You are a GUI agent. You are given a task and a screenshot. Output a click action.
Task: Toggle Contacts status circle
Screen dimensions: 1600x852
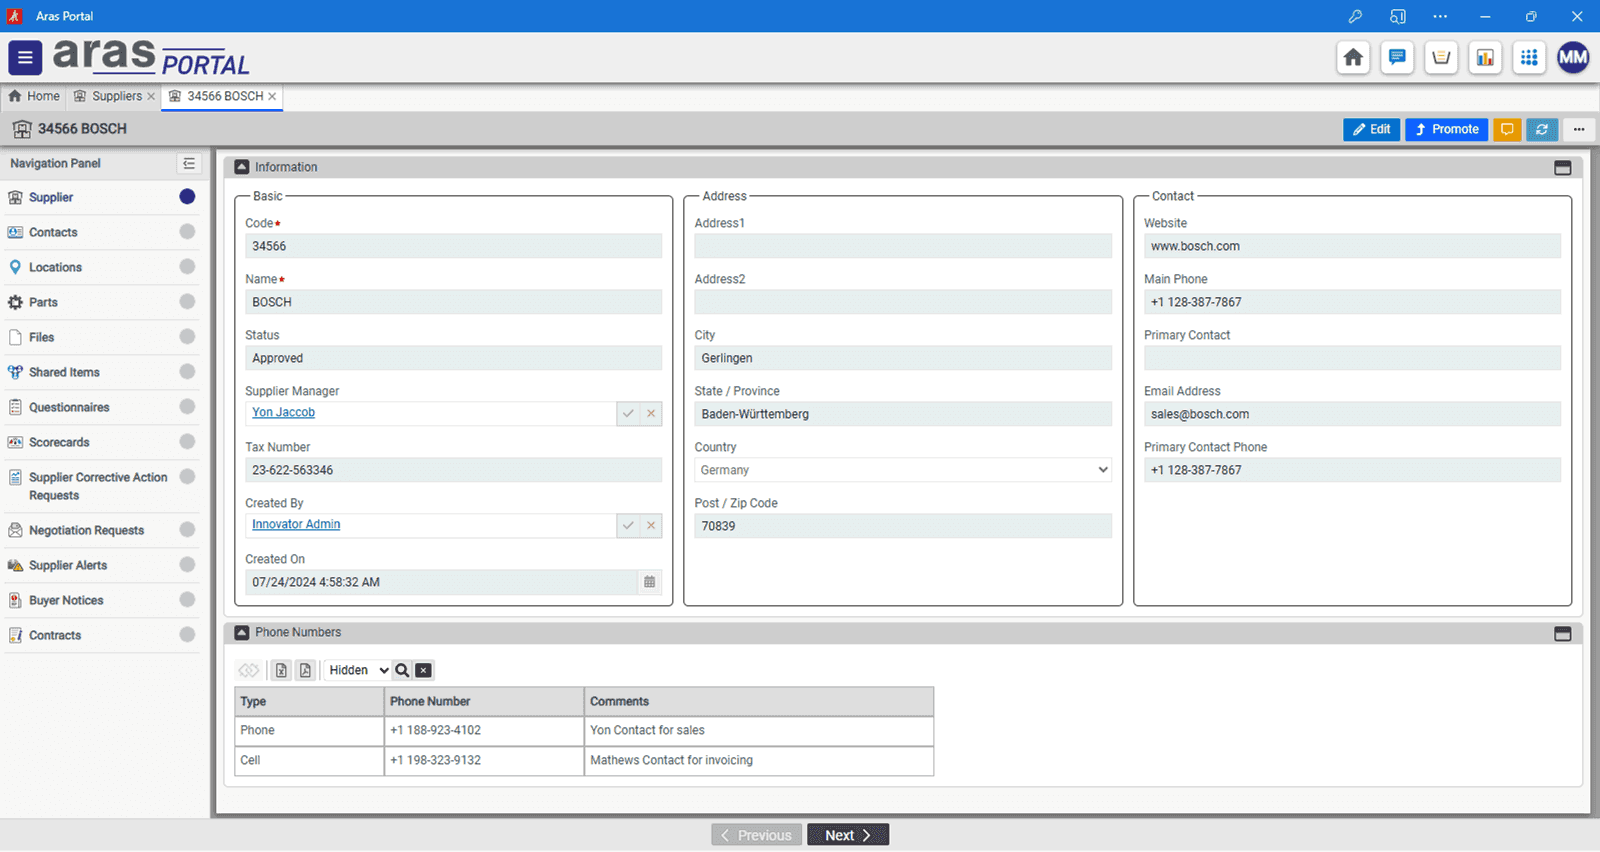(187, 232)
